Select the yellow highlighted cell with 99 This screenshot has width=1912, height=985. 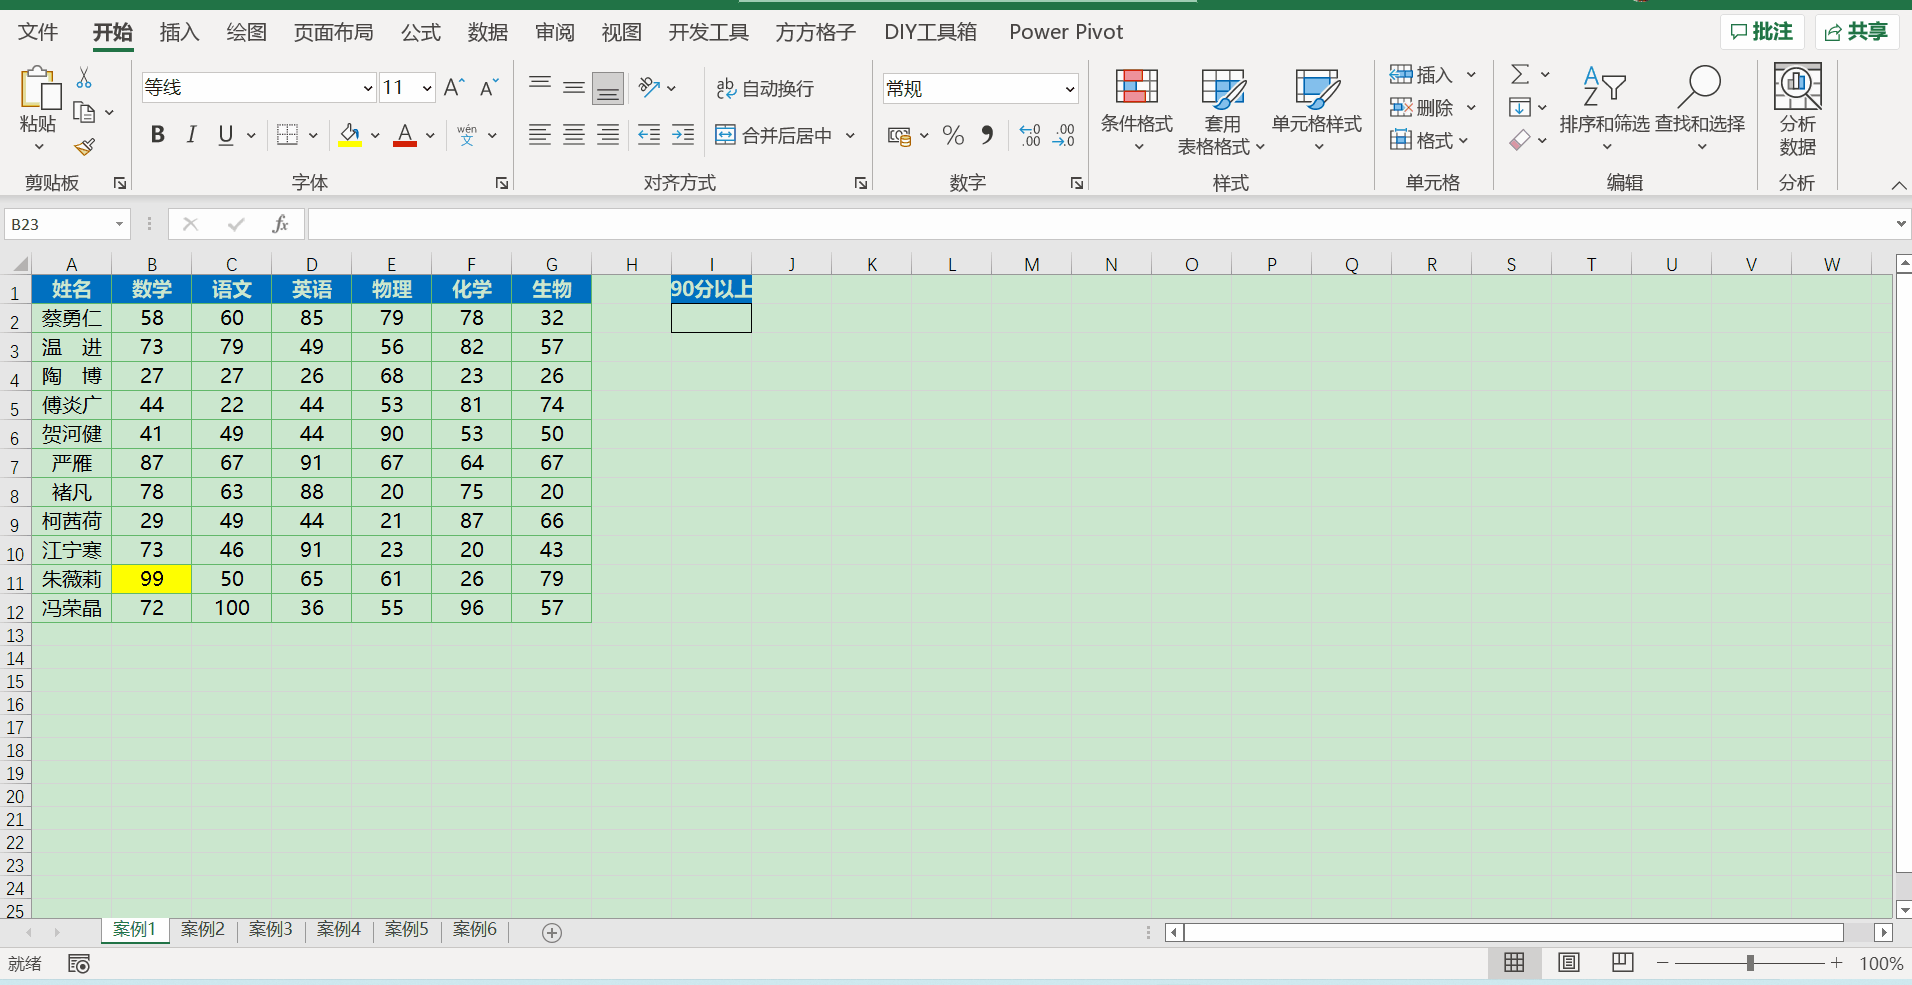(151, 579)
